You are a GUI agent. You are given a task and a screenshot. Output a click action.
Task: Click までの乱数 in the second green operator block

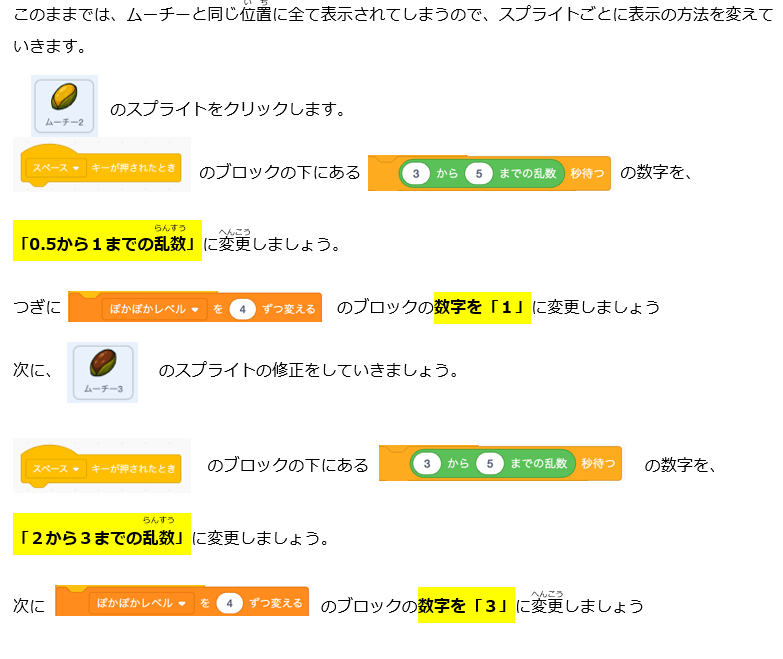click(x=541, y=463)
